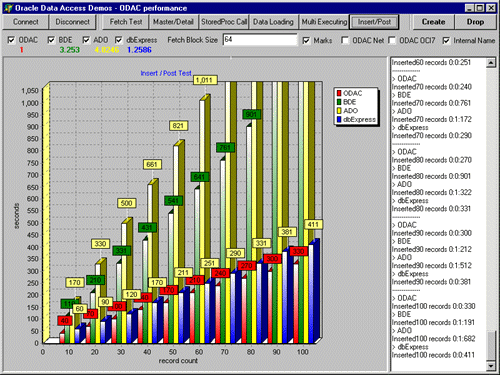This screenshot has width=500, height=375.
Task: Select the StoredProc Call test
Action: point(224,22)
